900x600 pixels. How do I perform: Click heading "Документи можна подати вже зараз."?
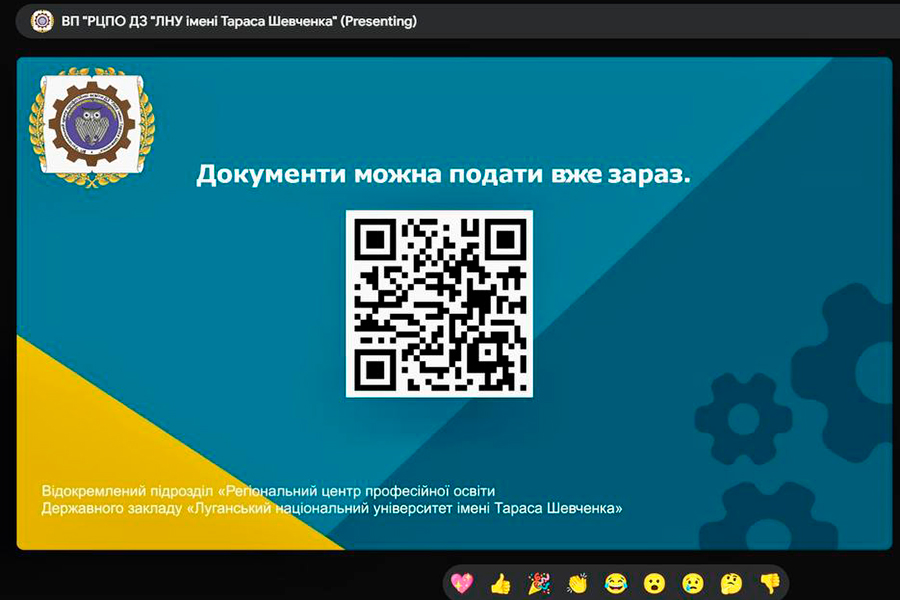point(443,175)
